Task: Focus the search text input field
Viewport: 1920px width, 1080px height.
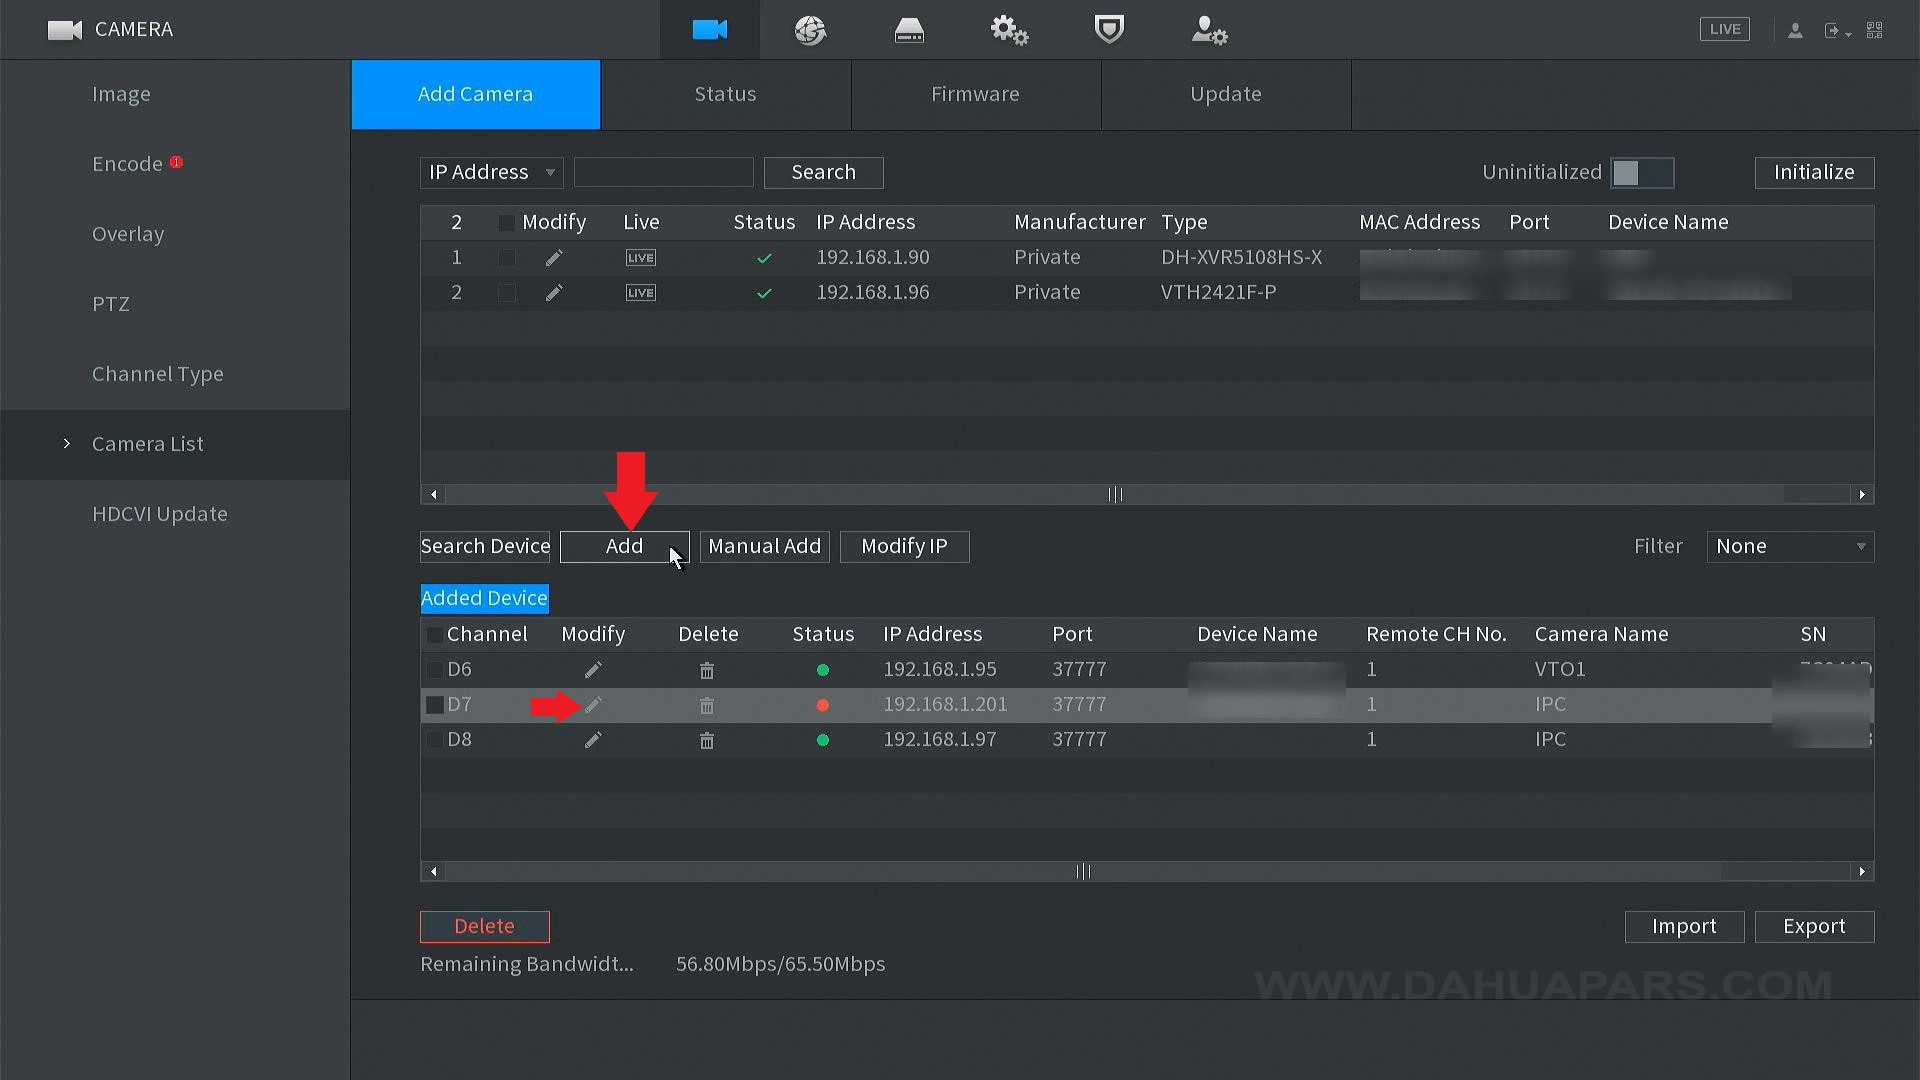Action: tap(664, 172)
